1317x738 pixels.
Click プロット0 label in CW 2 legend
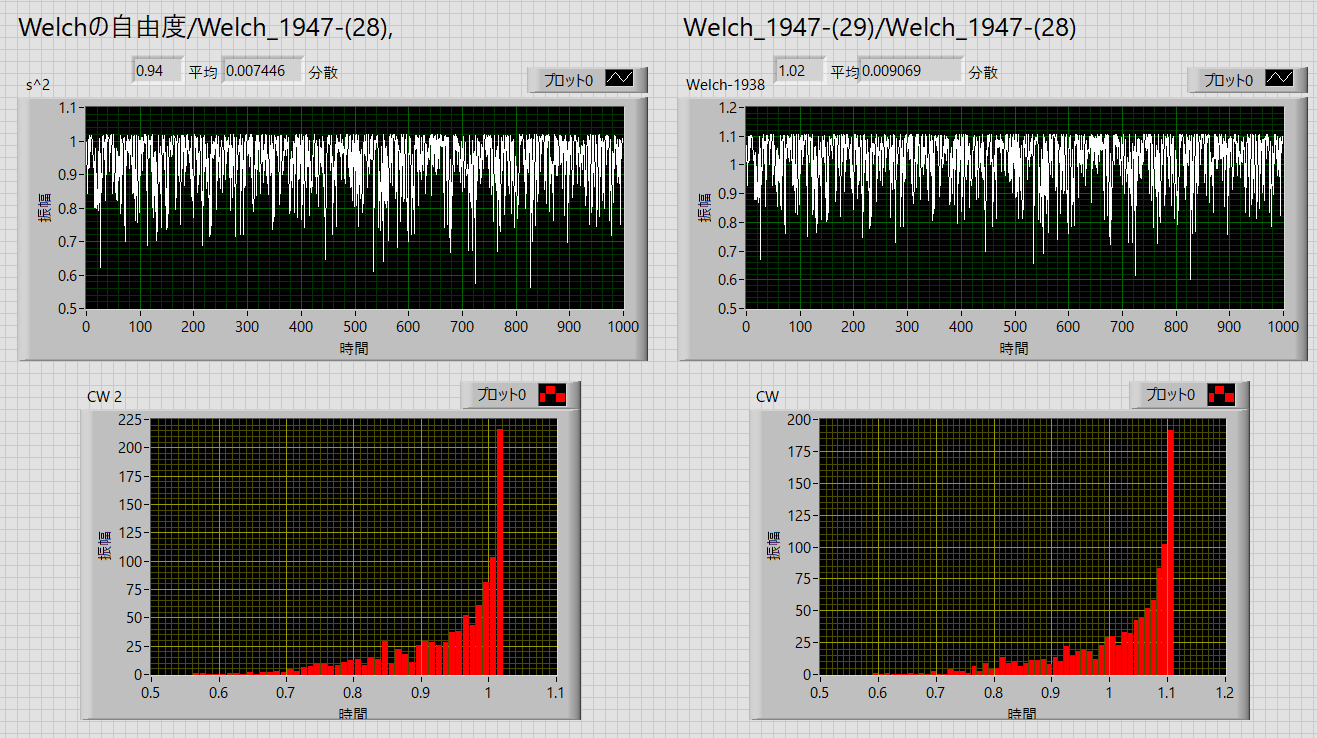[x=501, y=395]
